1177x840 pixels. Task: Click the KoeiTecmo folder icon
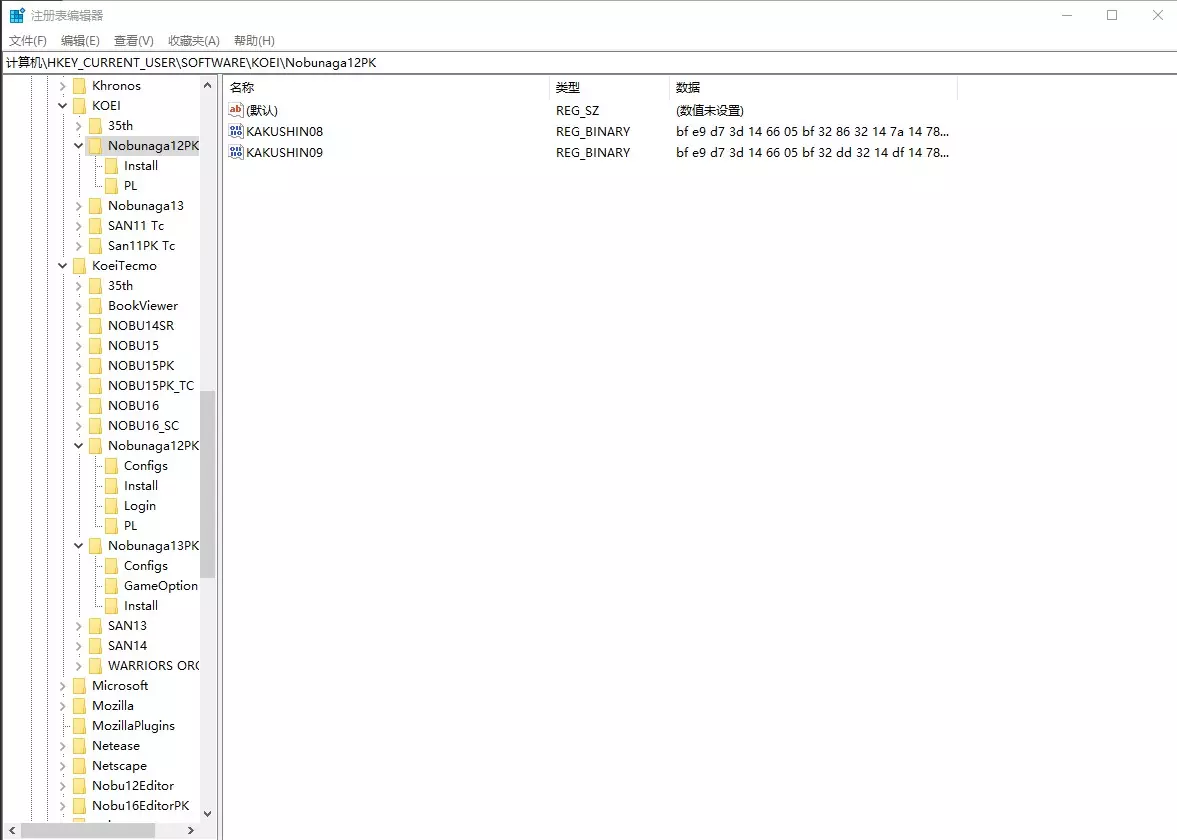point(80,266)
